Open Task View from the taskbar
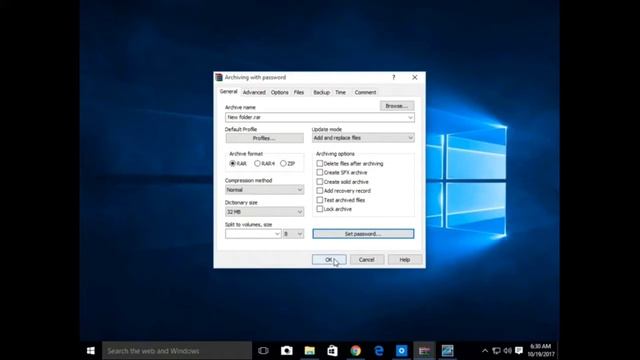The height and width of the screenshot is (360, 640). (x=263, y=351)
